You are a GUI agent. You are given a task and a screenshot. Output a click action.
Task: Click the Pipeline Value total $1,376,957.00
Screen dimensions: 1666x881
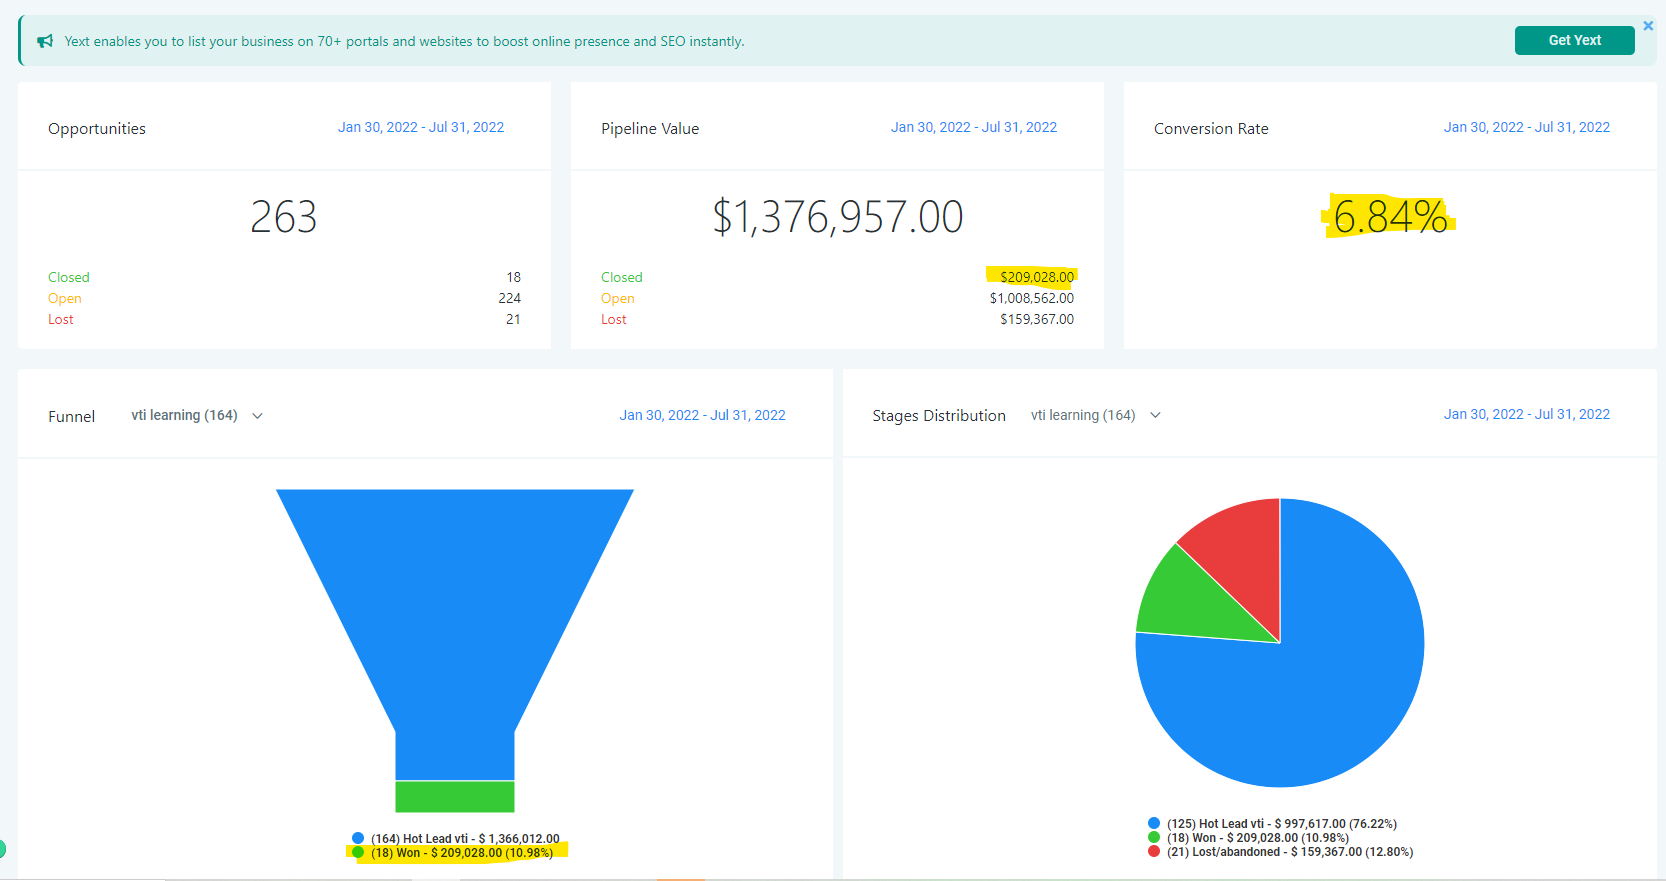click(x=838, y=217)
